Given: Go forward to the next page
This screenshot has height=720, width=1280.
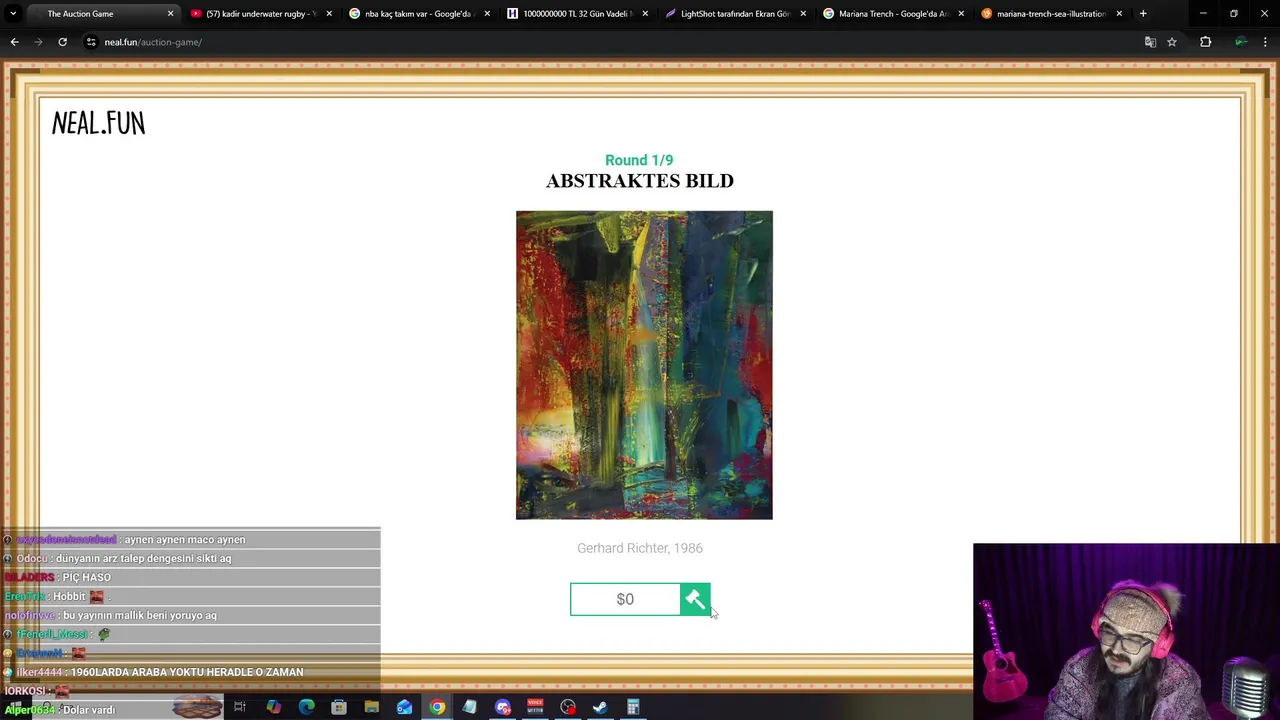Looking at the screenshot, I should tap(38, 42).
